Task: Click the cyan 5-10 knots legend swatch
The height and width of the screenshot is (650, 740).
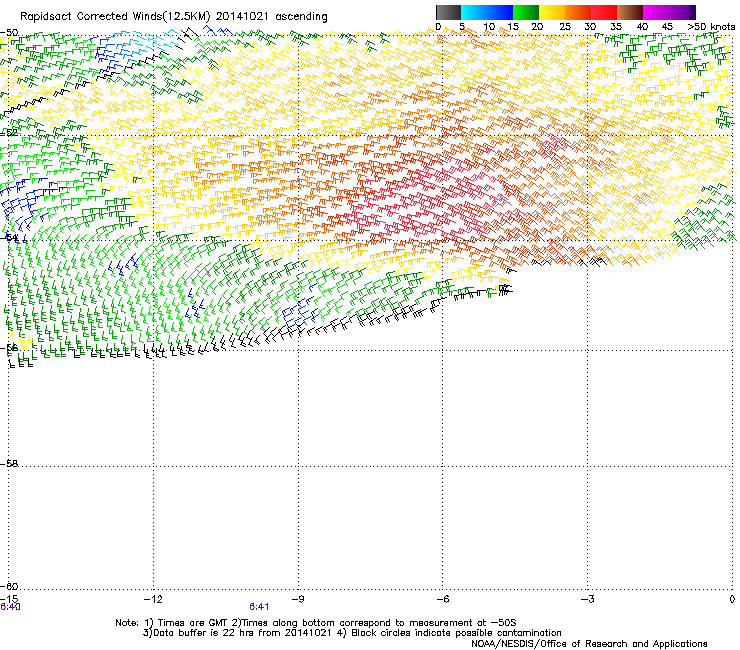Action: (x=474, y=12)
